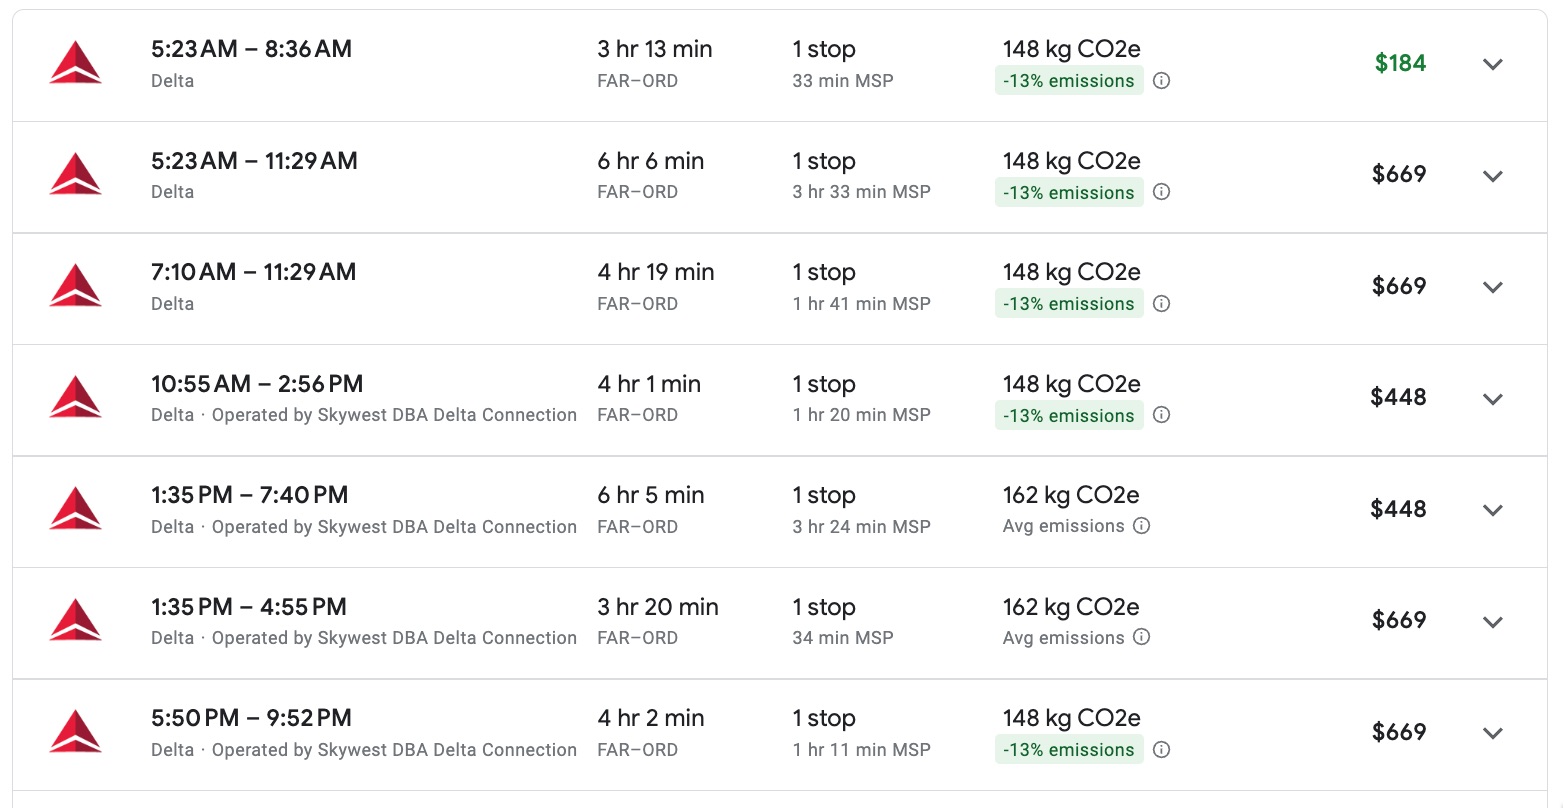Click the Delta logo beside the 10:55 AM departure
Image resolution: width=1564 pixels, height=808 pixels.
[75, 397]
